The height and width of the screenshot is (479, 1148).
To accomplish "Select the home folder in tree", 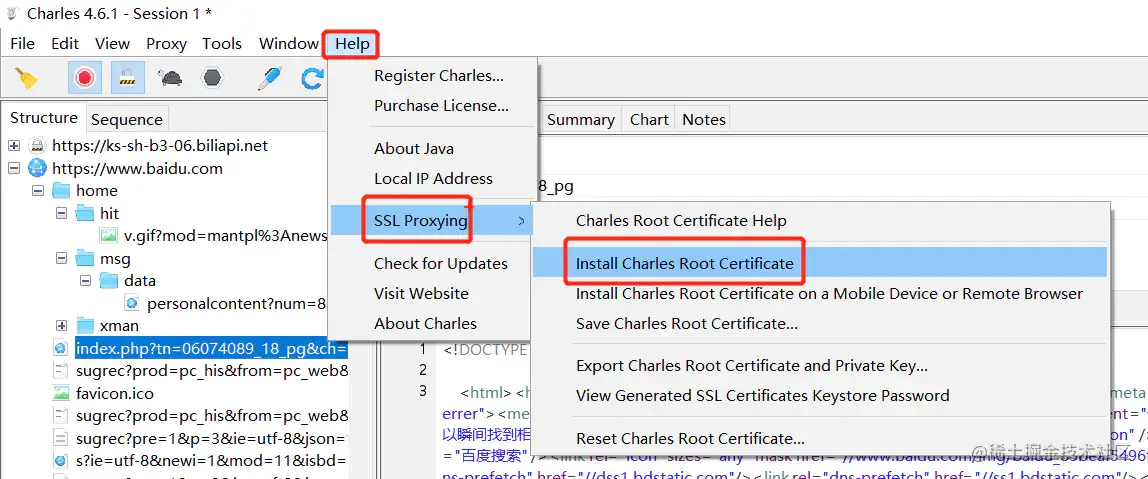I will pos(97,190).
